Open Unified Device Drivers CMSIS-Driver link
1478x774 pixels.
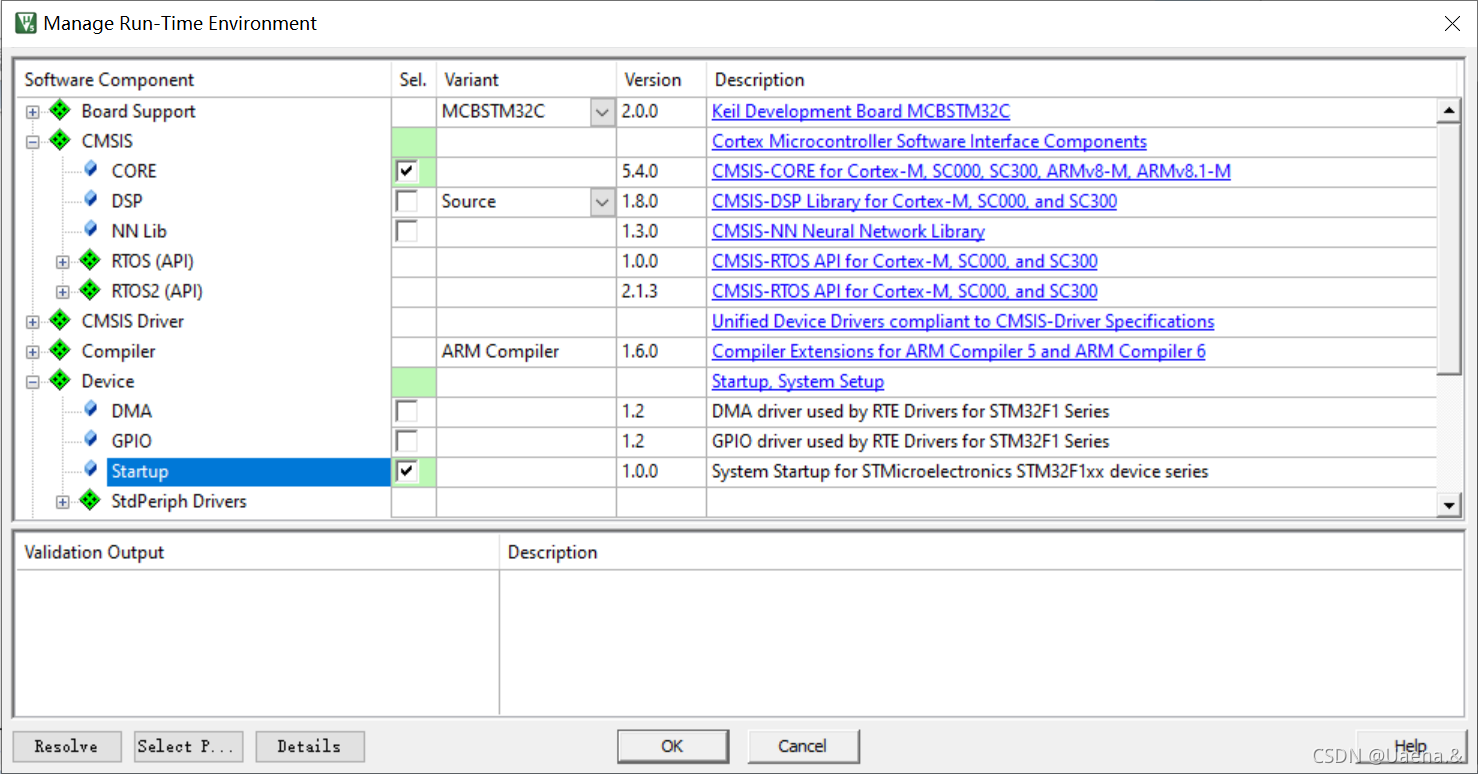[963, 321]
